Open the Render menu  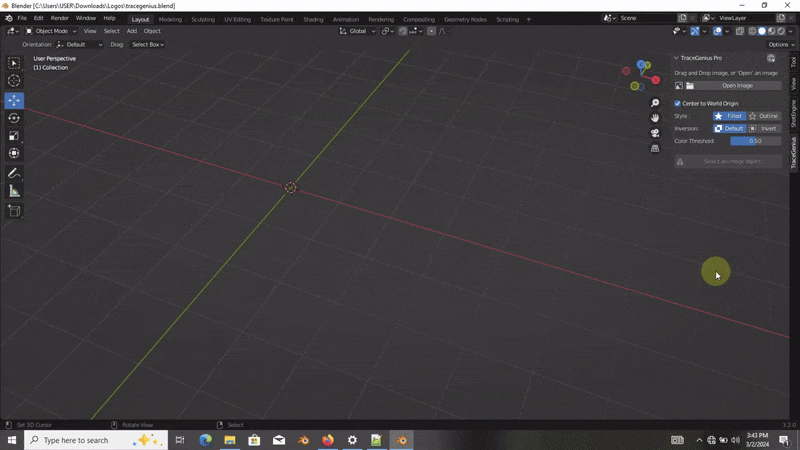[60, 18]
